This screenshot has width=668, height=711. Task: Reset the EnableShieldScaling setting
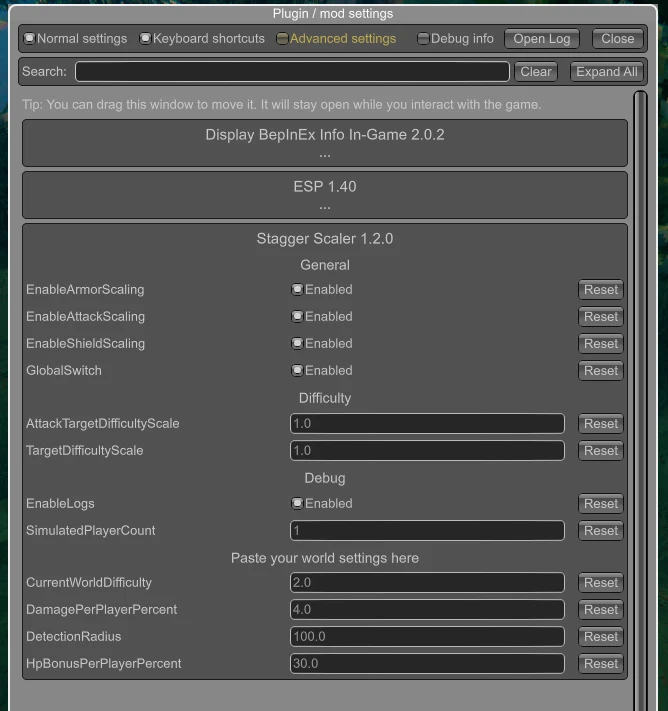click(x=600, y=344)
